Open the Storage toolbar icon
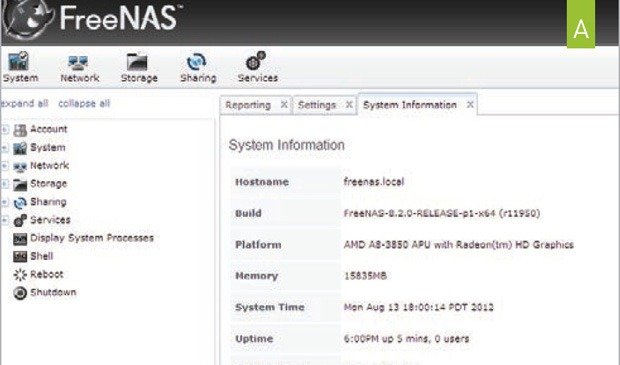The width and height of the screenshot is (620, 365). [x=139, y=66]
